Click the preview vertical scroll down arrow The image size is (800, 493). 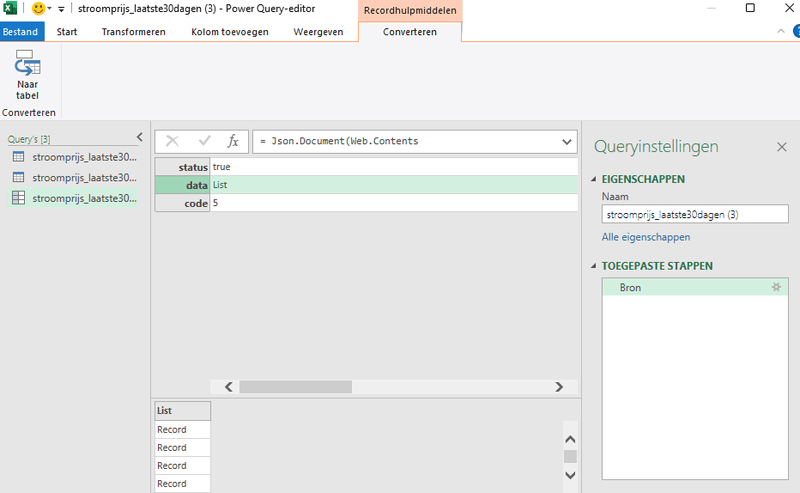click(x=570, y=475)
